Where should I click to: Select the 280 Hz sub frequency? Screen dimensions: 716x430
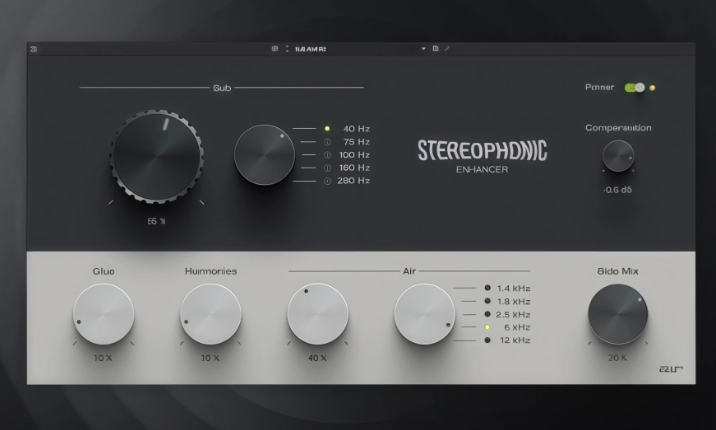pyautogui.click(x=327, y=181)
